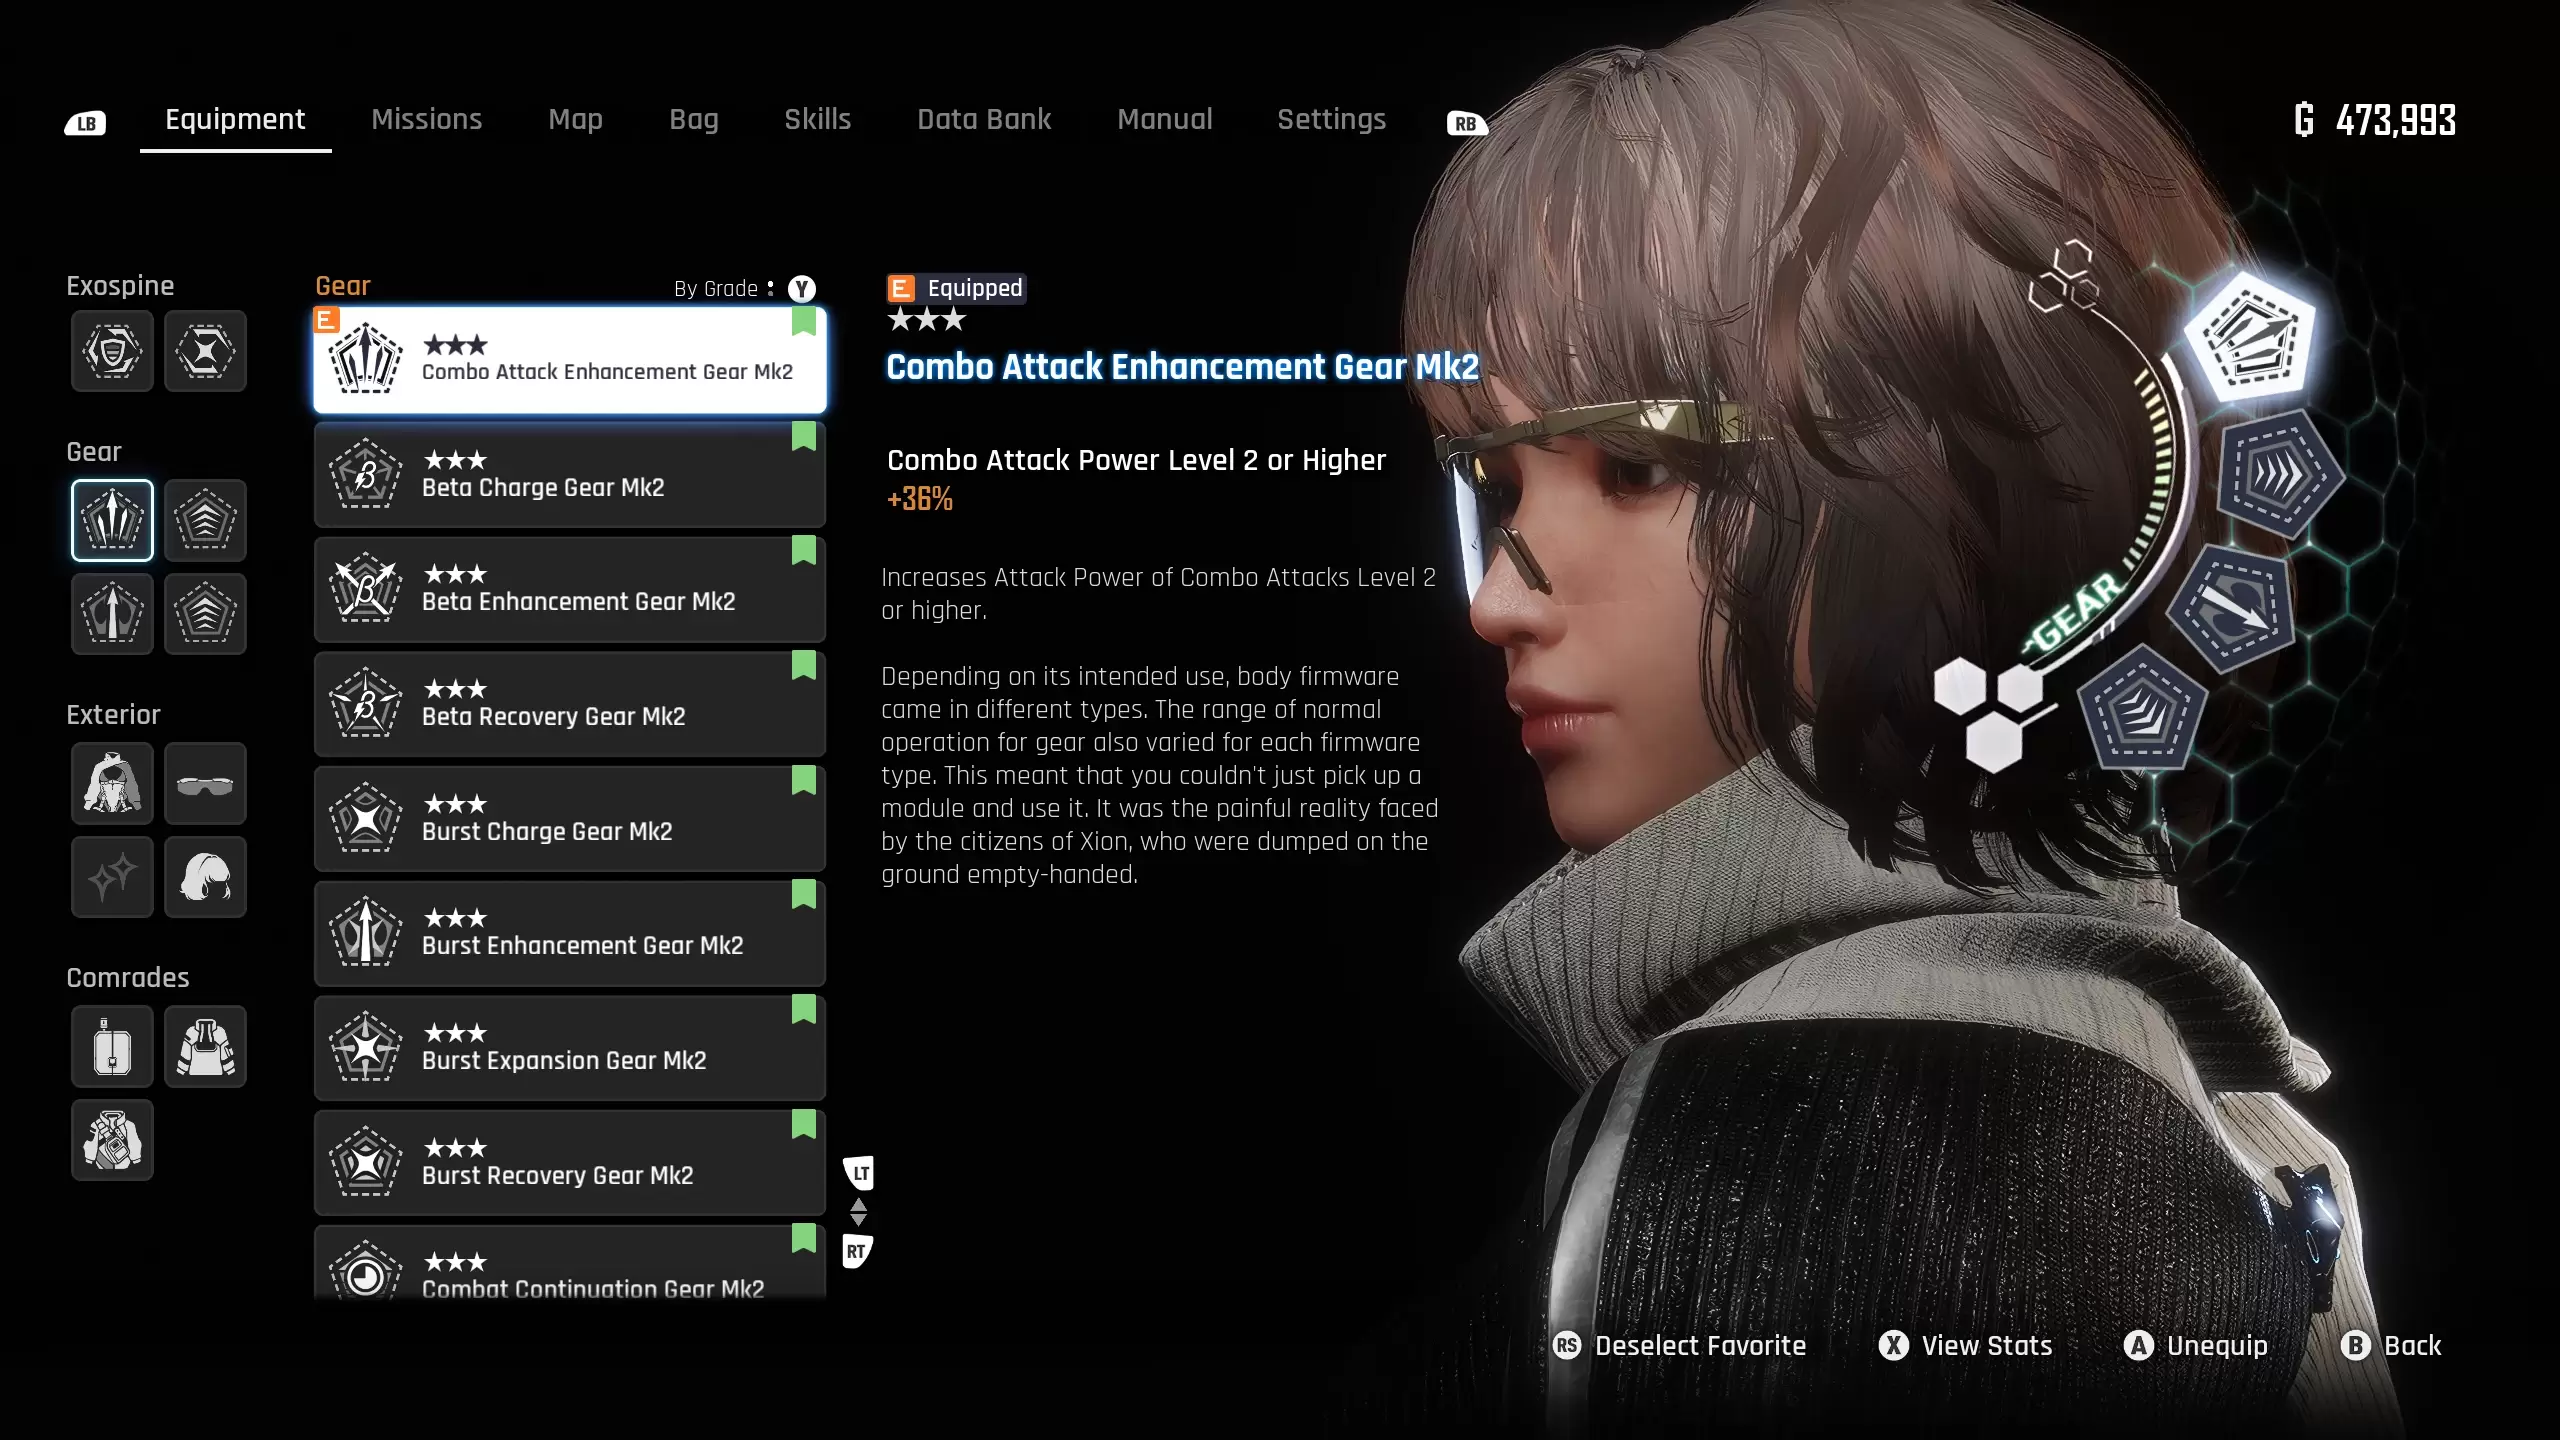2560x1440 pixels.
Task: Click the Back prompt
Action: (x=2392, y=1346)
